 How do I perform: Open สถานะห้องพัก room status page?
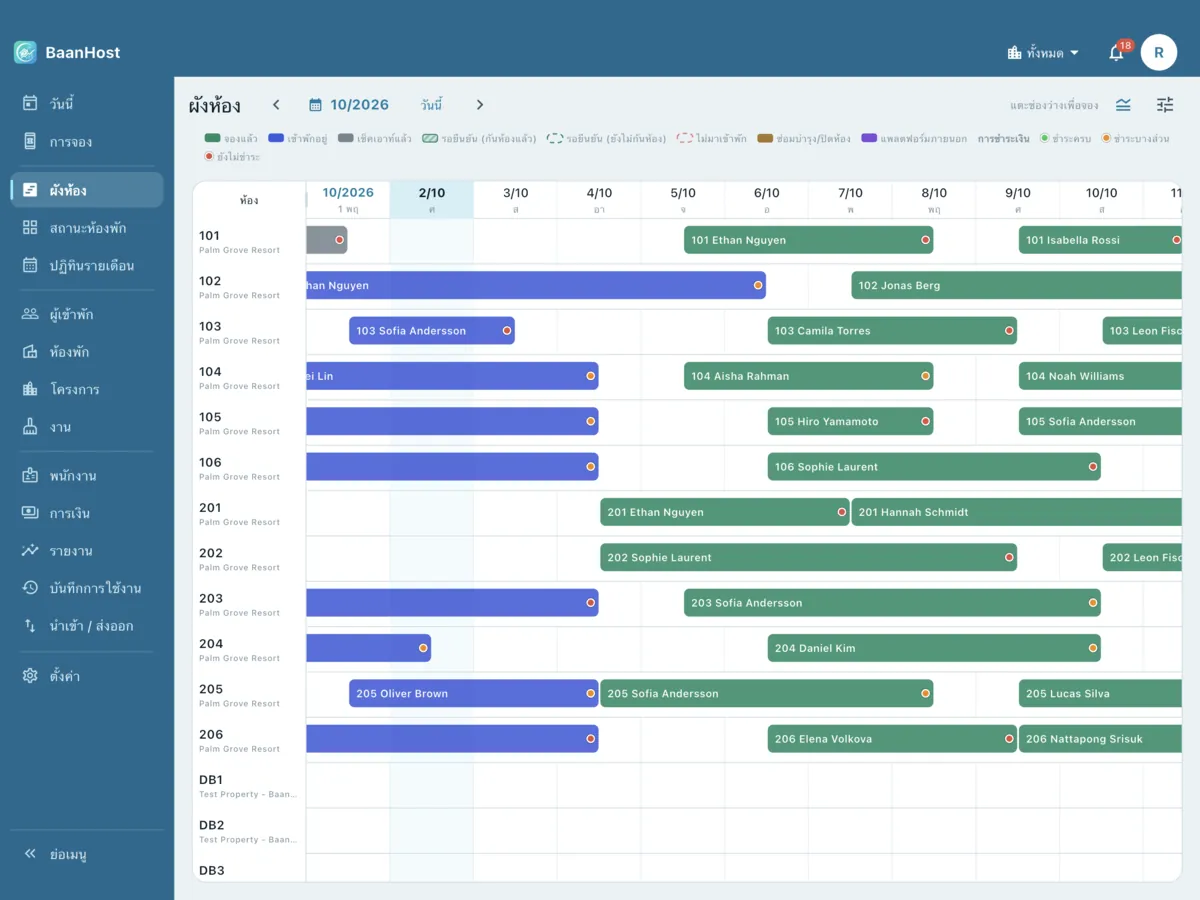click(x=87, y=228)
